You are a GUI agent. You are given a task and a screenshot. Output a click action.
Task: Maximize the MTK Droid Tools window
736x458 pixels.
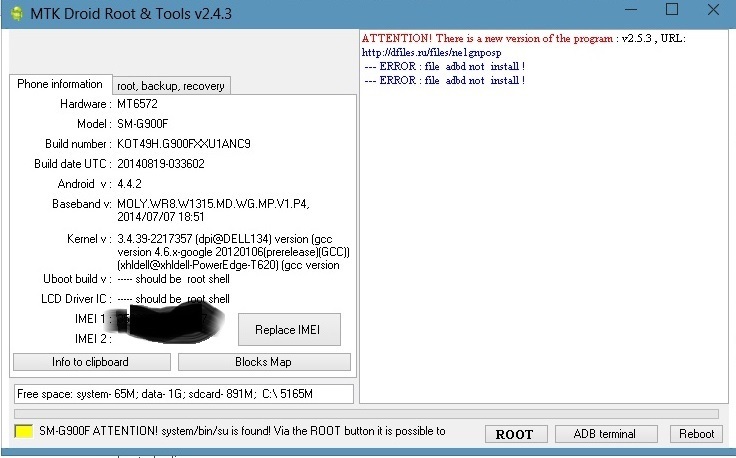pos(671,10)
